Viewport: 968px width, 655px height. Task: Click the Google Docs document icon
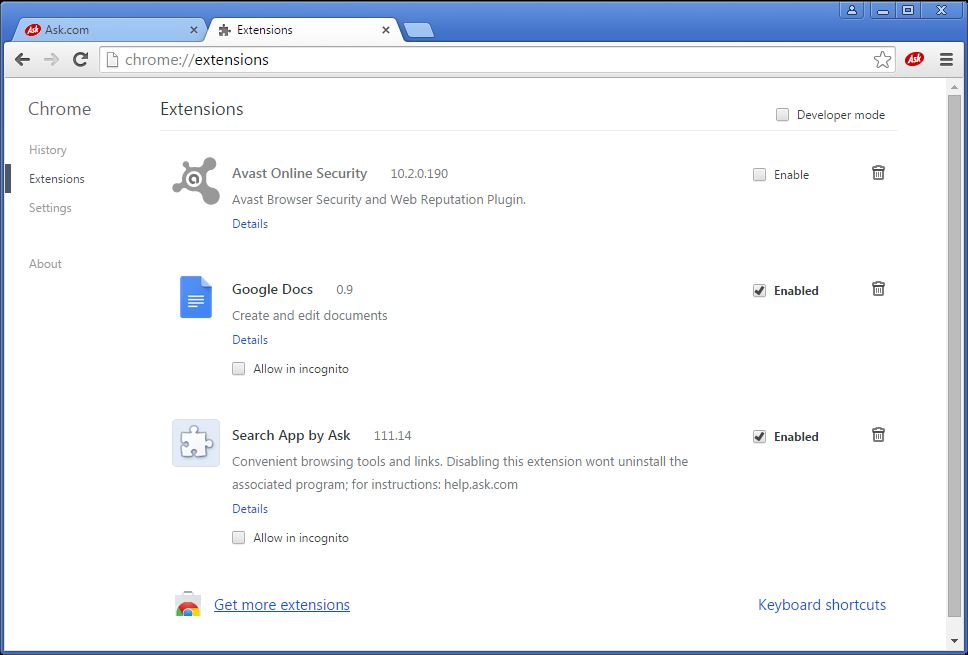(196, 297)
